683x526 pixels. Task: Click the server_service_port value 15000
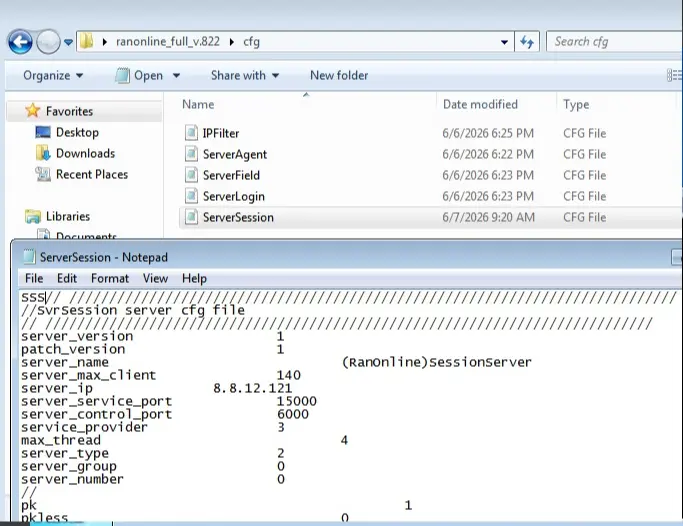point(297,401)
